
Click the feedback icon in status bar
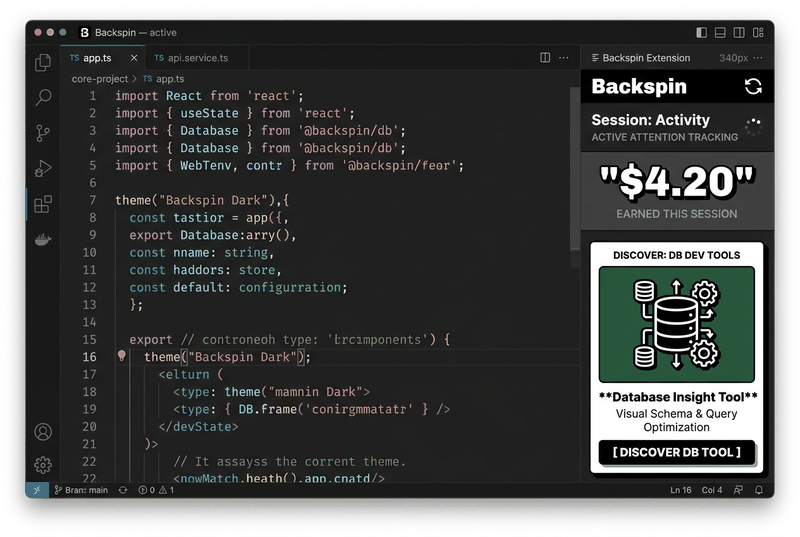pyautogui.click(x=738, y=490)
